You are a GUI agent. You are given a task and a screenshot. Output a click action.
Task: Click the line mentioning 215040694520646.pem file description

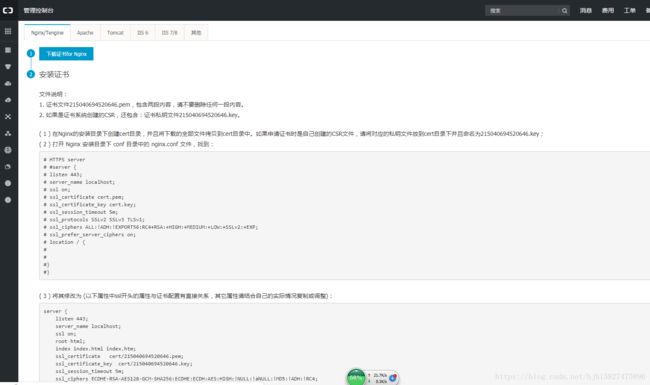click(x=142, y=104)
